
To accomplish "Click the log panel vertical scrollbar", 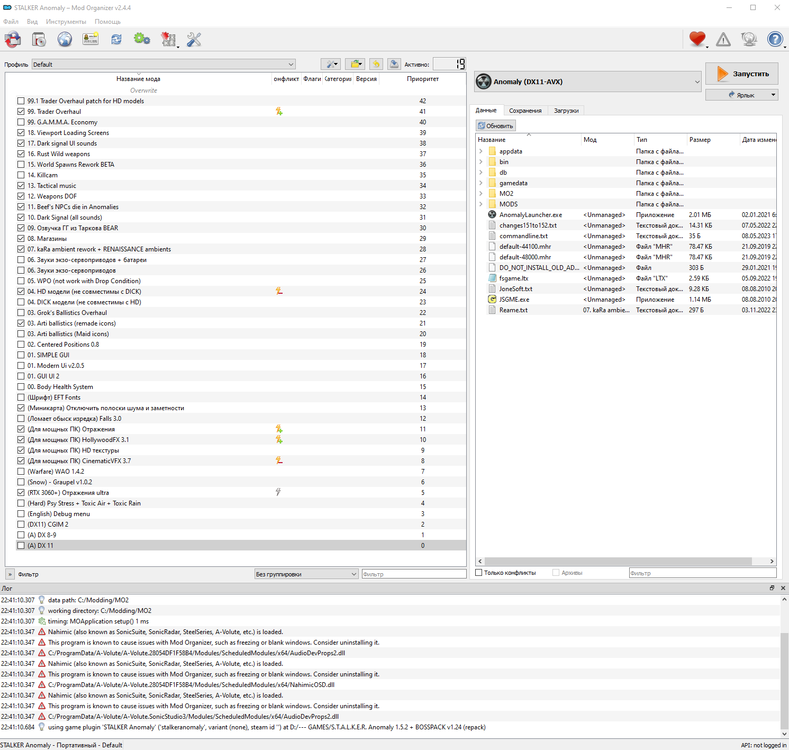I will (x=784, y=682).
